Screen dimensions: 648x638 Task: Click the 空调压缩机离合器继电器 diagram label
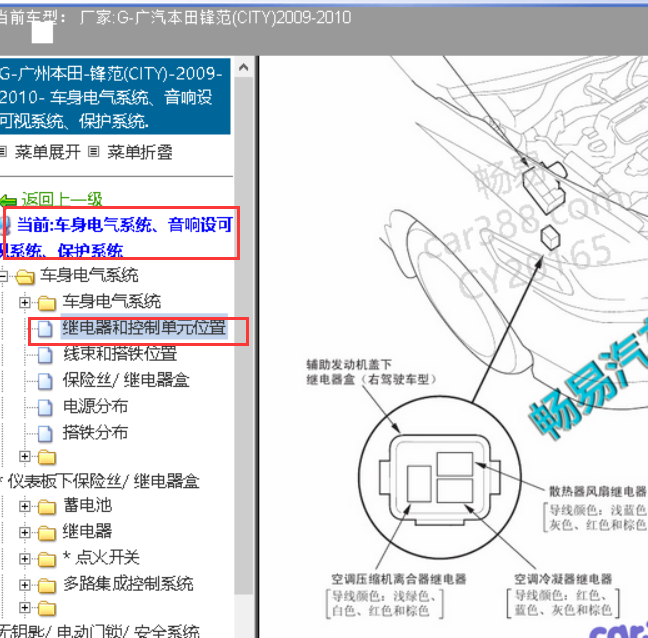tap(398, 579)
